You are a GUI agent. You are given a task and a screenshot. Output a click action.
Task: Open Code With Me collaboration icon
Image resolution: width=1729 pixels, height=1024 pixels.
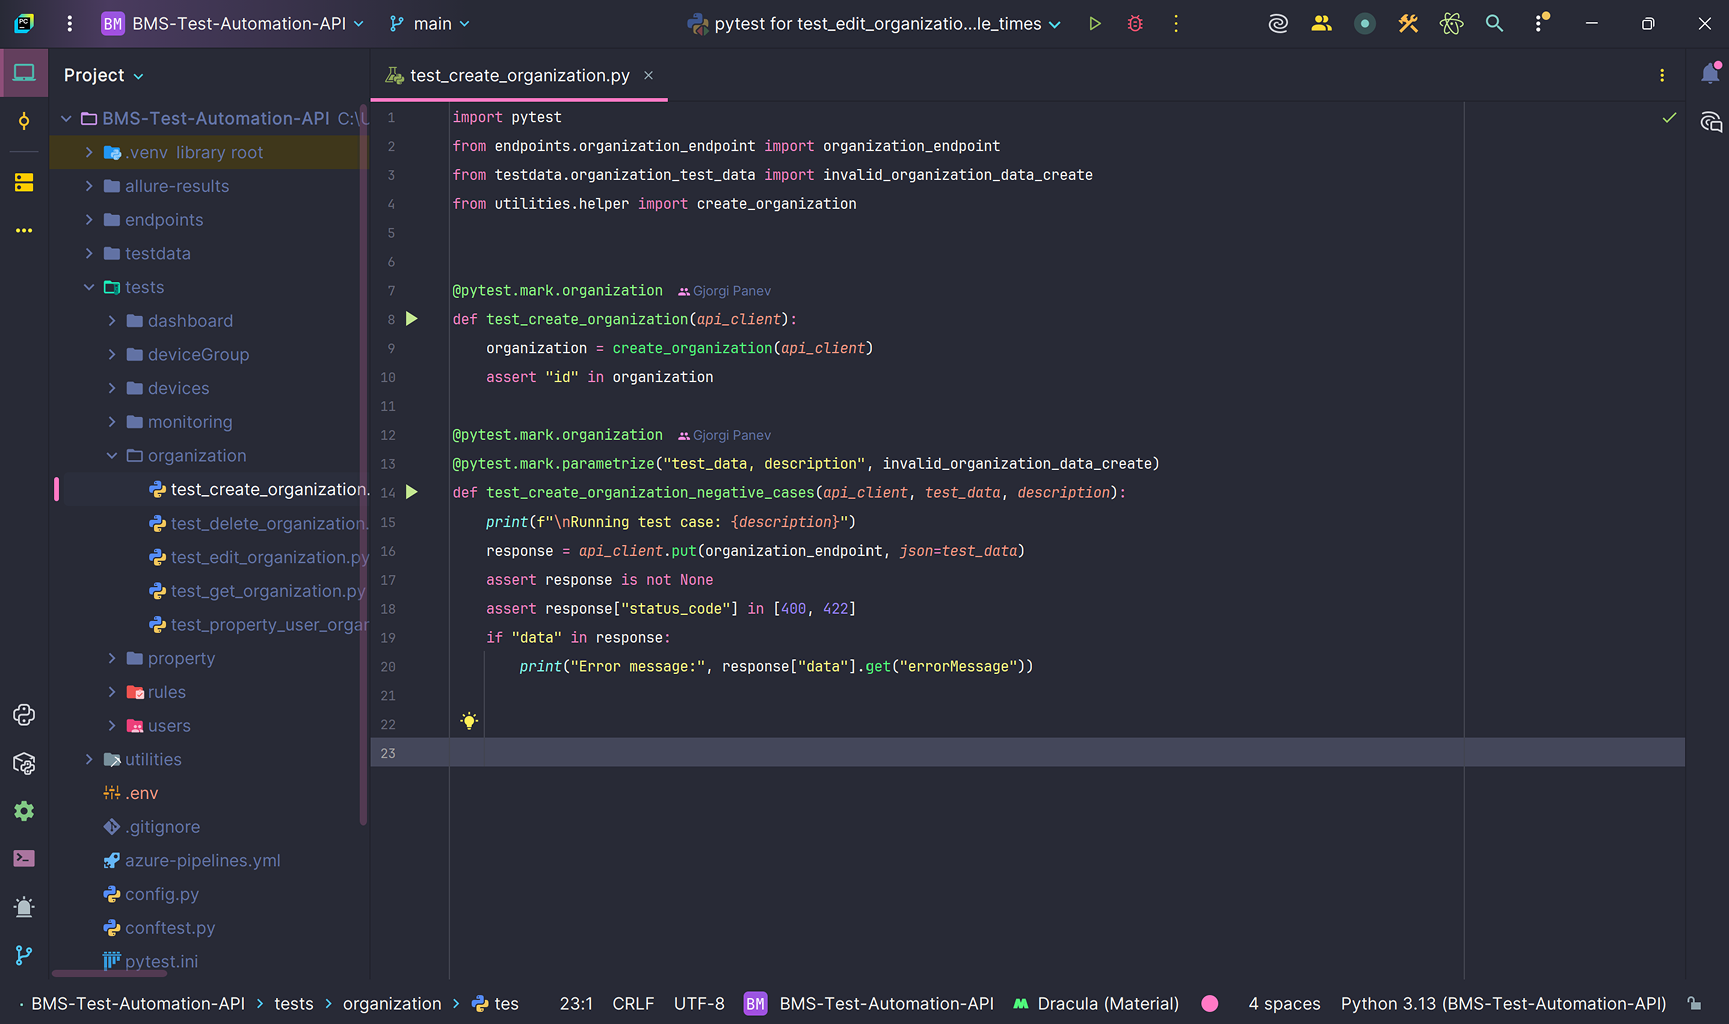point(1321,23)
